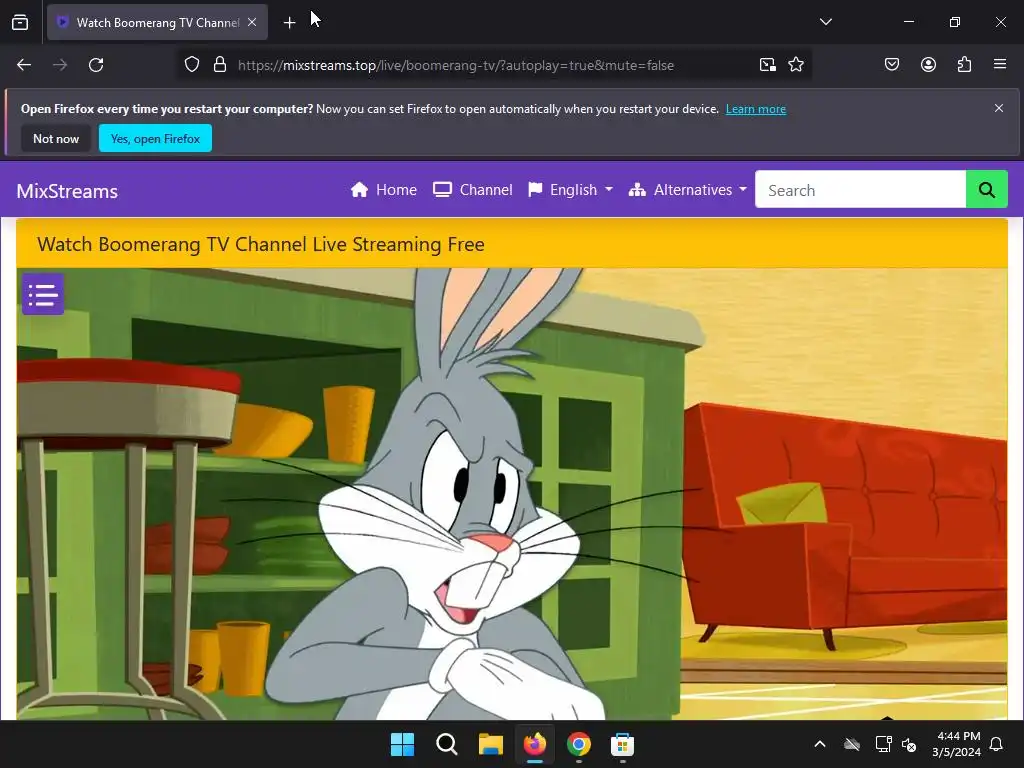The width and height of the screenshot is (1024, 768).
Task: Open Windows taskbar search
Action: (447, 744)
